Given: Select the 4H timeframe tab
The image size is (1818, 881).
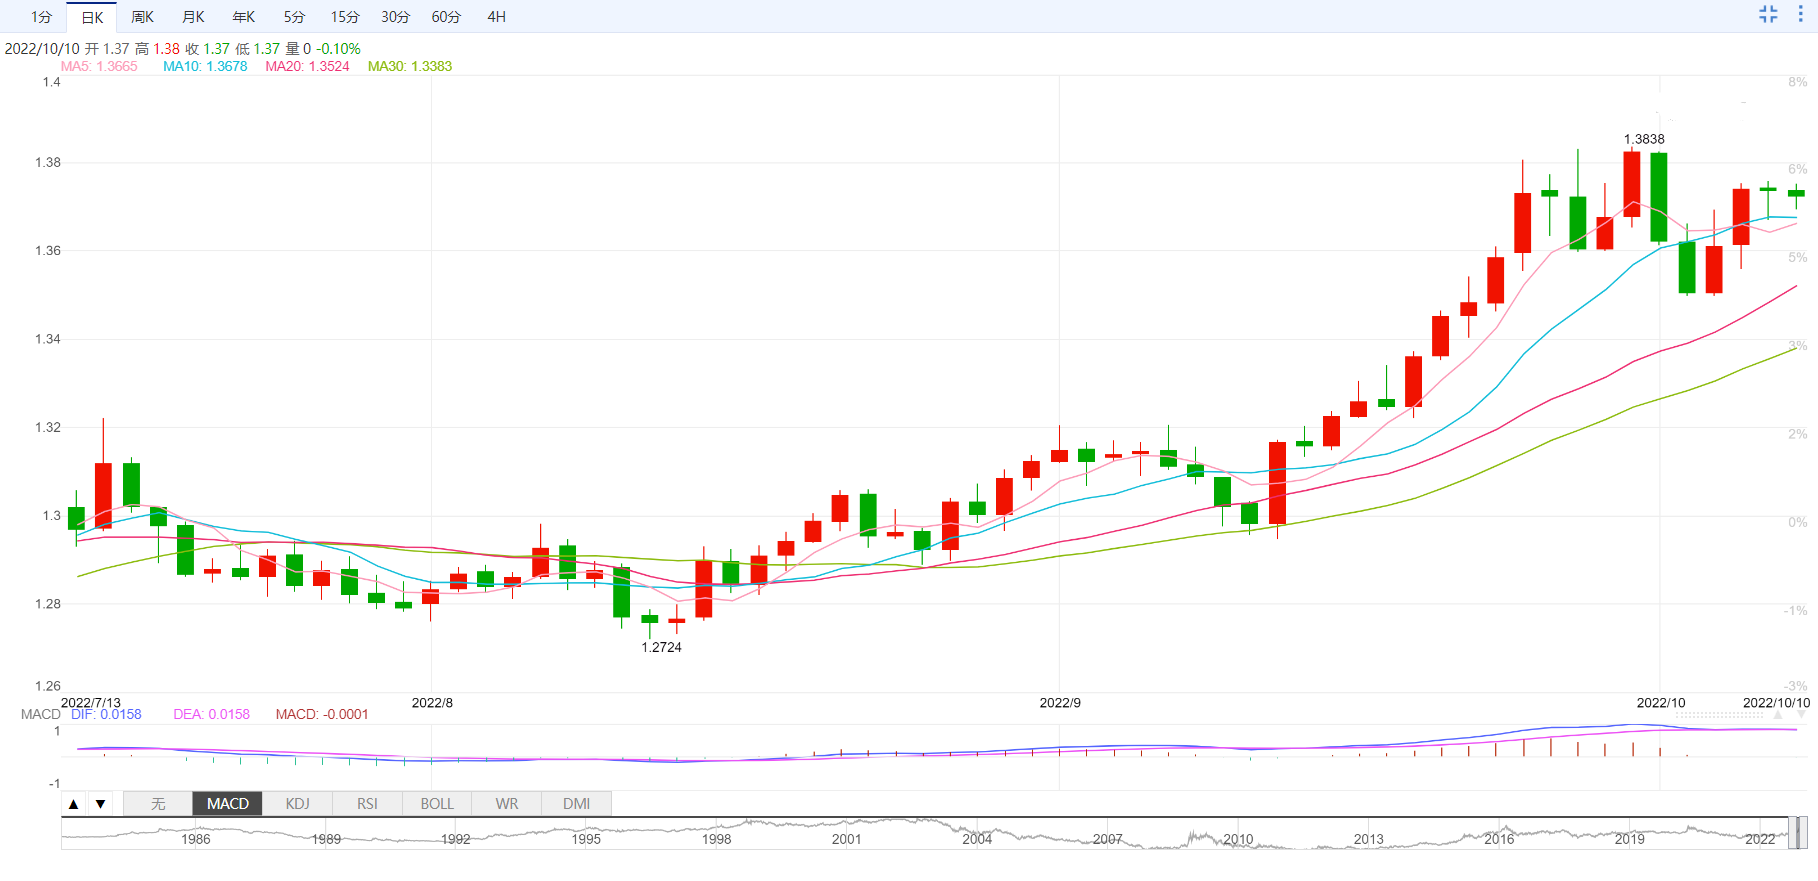Looking at the screenshot, I should (x=496, y=17).
